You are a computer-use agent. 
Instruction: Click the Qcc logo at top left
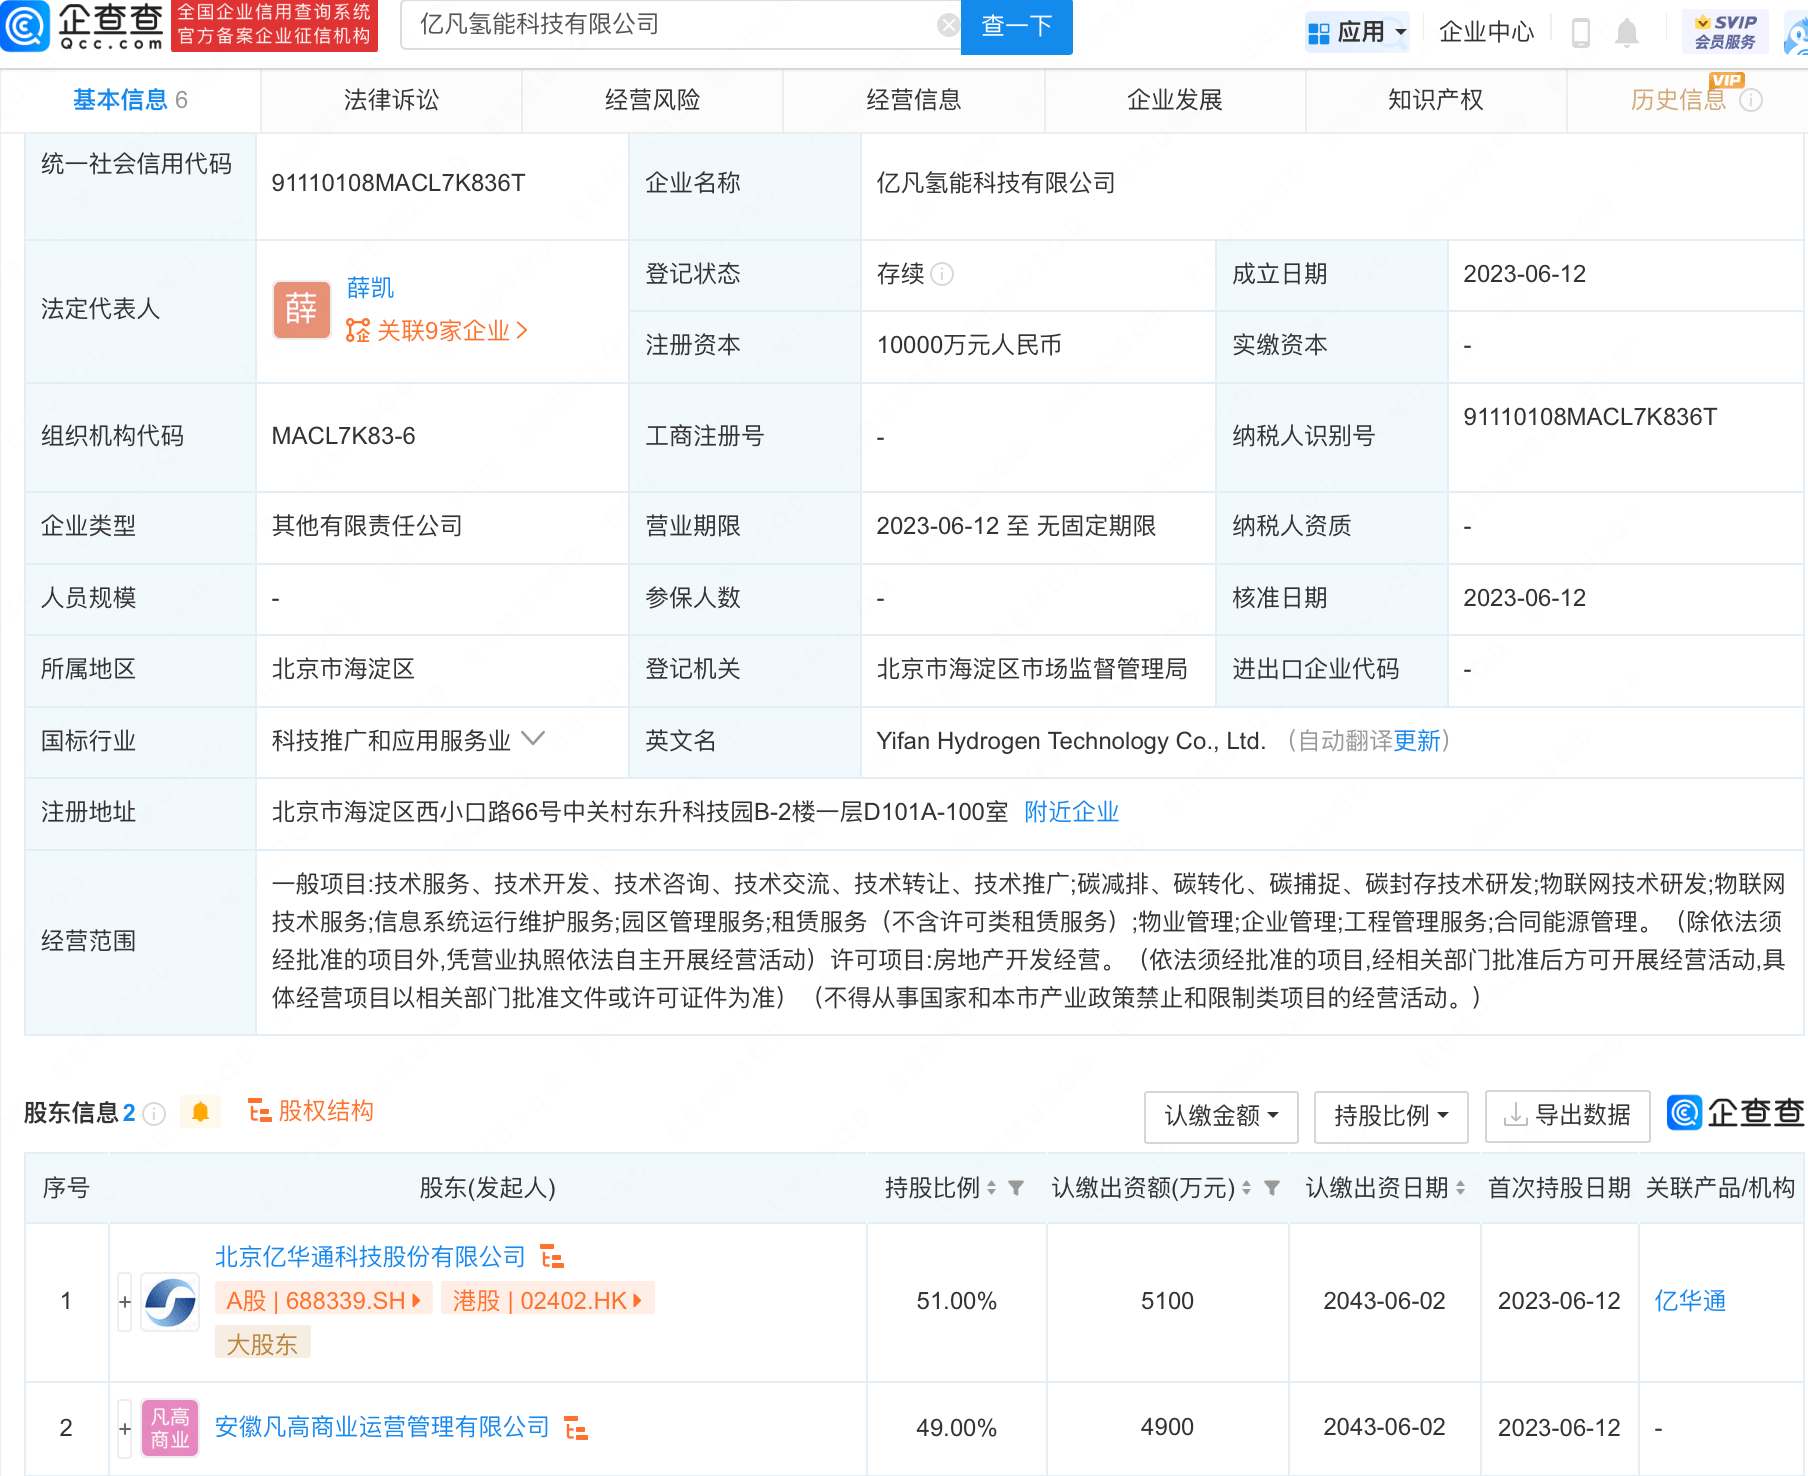[84, 26]
